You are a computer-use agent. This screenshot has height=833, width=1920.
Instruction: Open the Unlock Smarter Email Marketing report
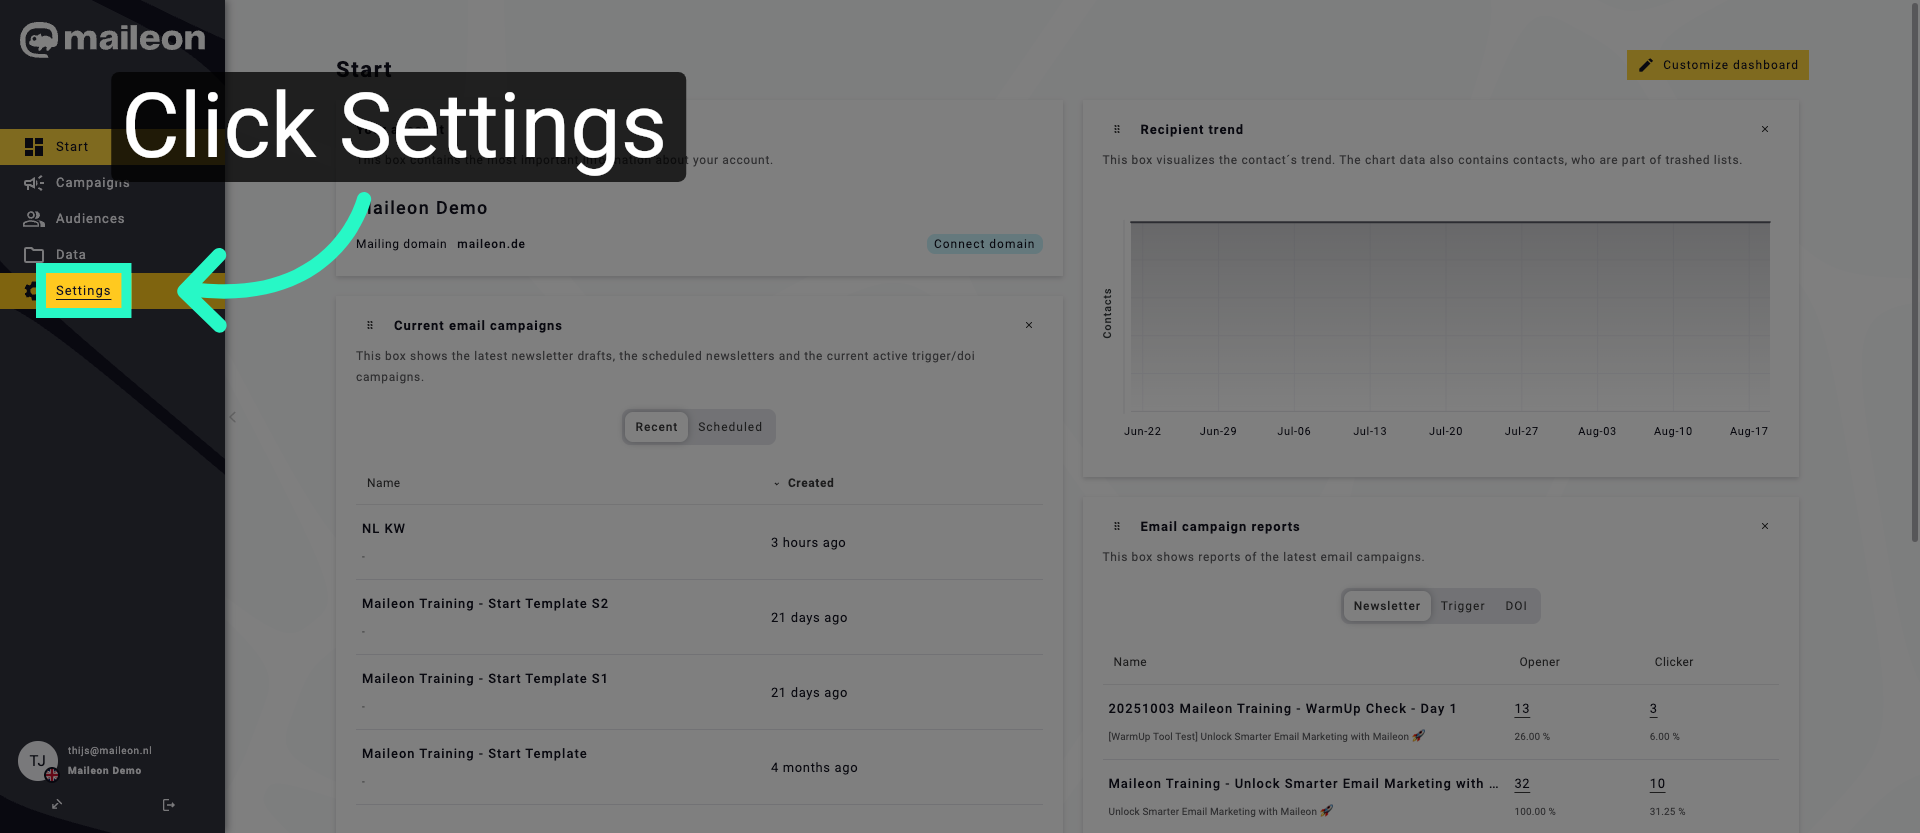(x=1303, y=784)
